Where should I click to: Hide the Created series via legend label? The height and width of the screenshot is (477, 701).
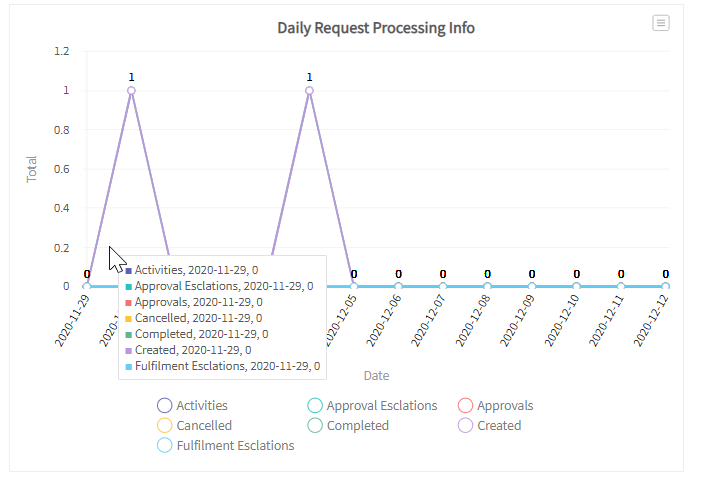(x=499, y=426)
